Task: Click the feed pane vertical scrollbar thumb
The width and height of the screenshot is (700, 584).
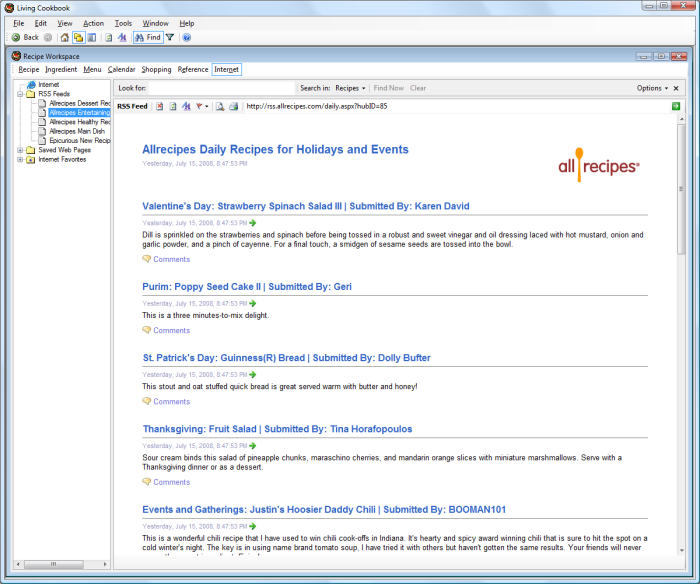Action: (681, 189)
